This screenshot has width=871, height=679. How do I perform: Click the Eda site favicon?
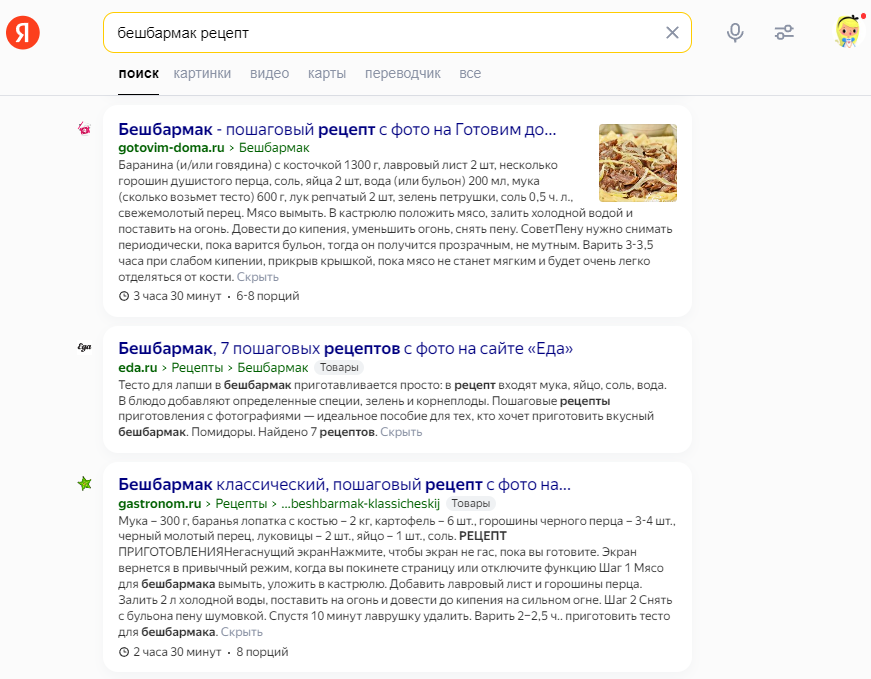85,348
